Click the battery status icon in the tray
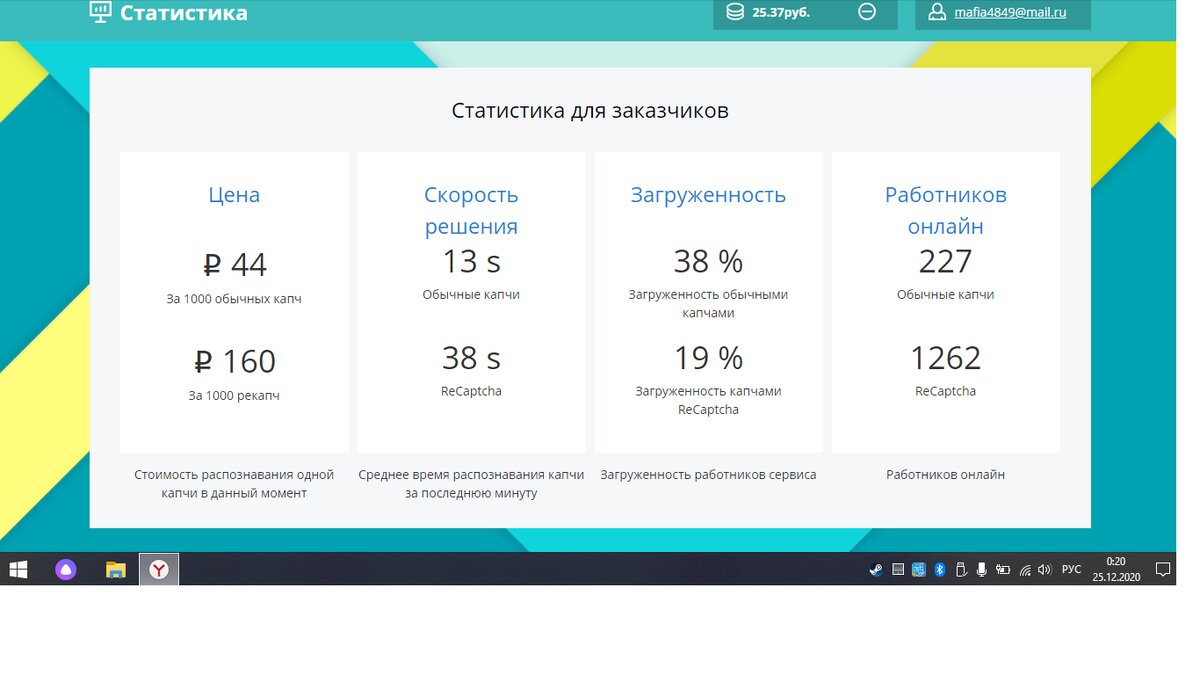1200x675 pixels. click(x=1003, y=569)
